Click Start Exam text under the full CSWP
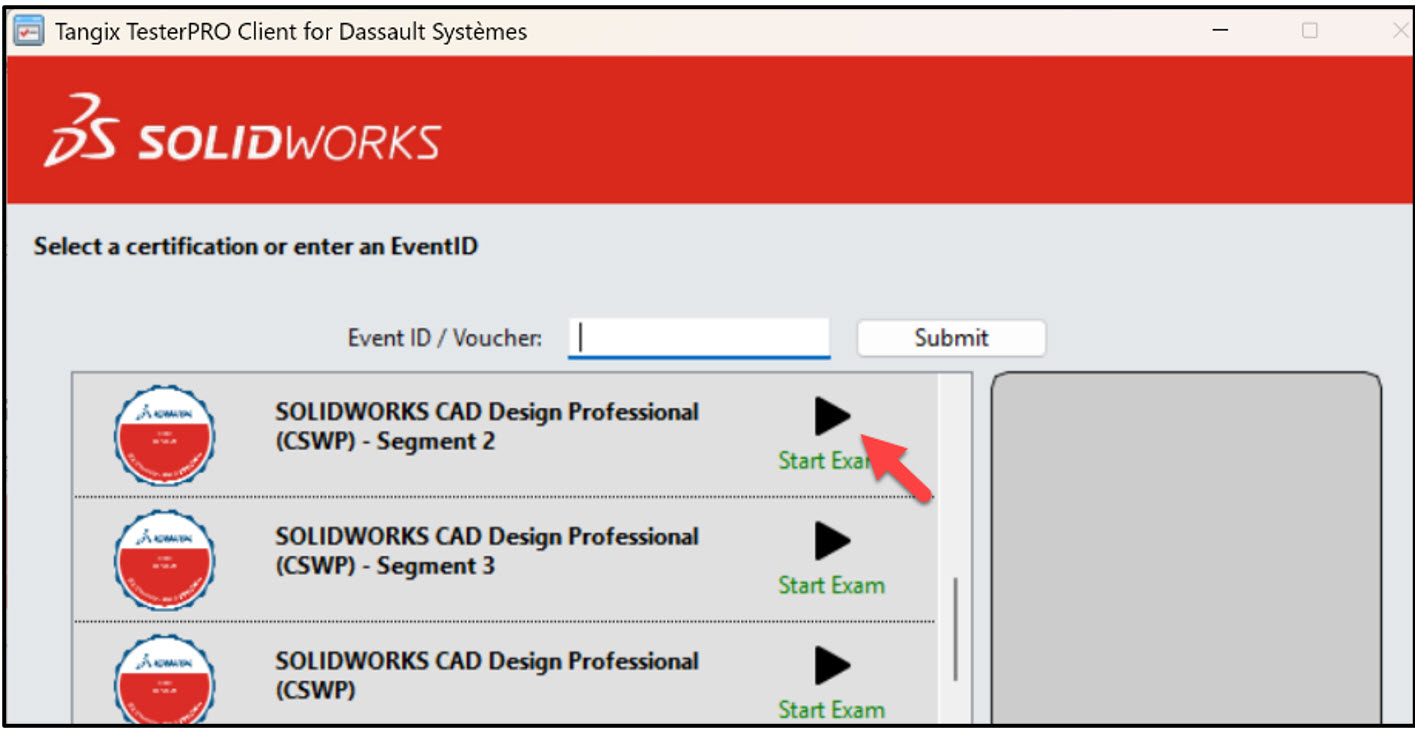This screenshot has height=729, width=1415. coord(831,710)
